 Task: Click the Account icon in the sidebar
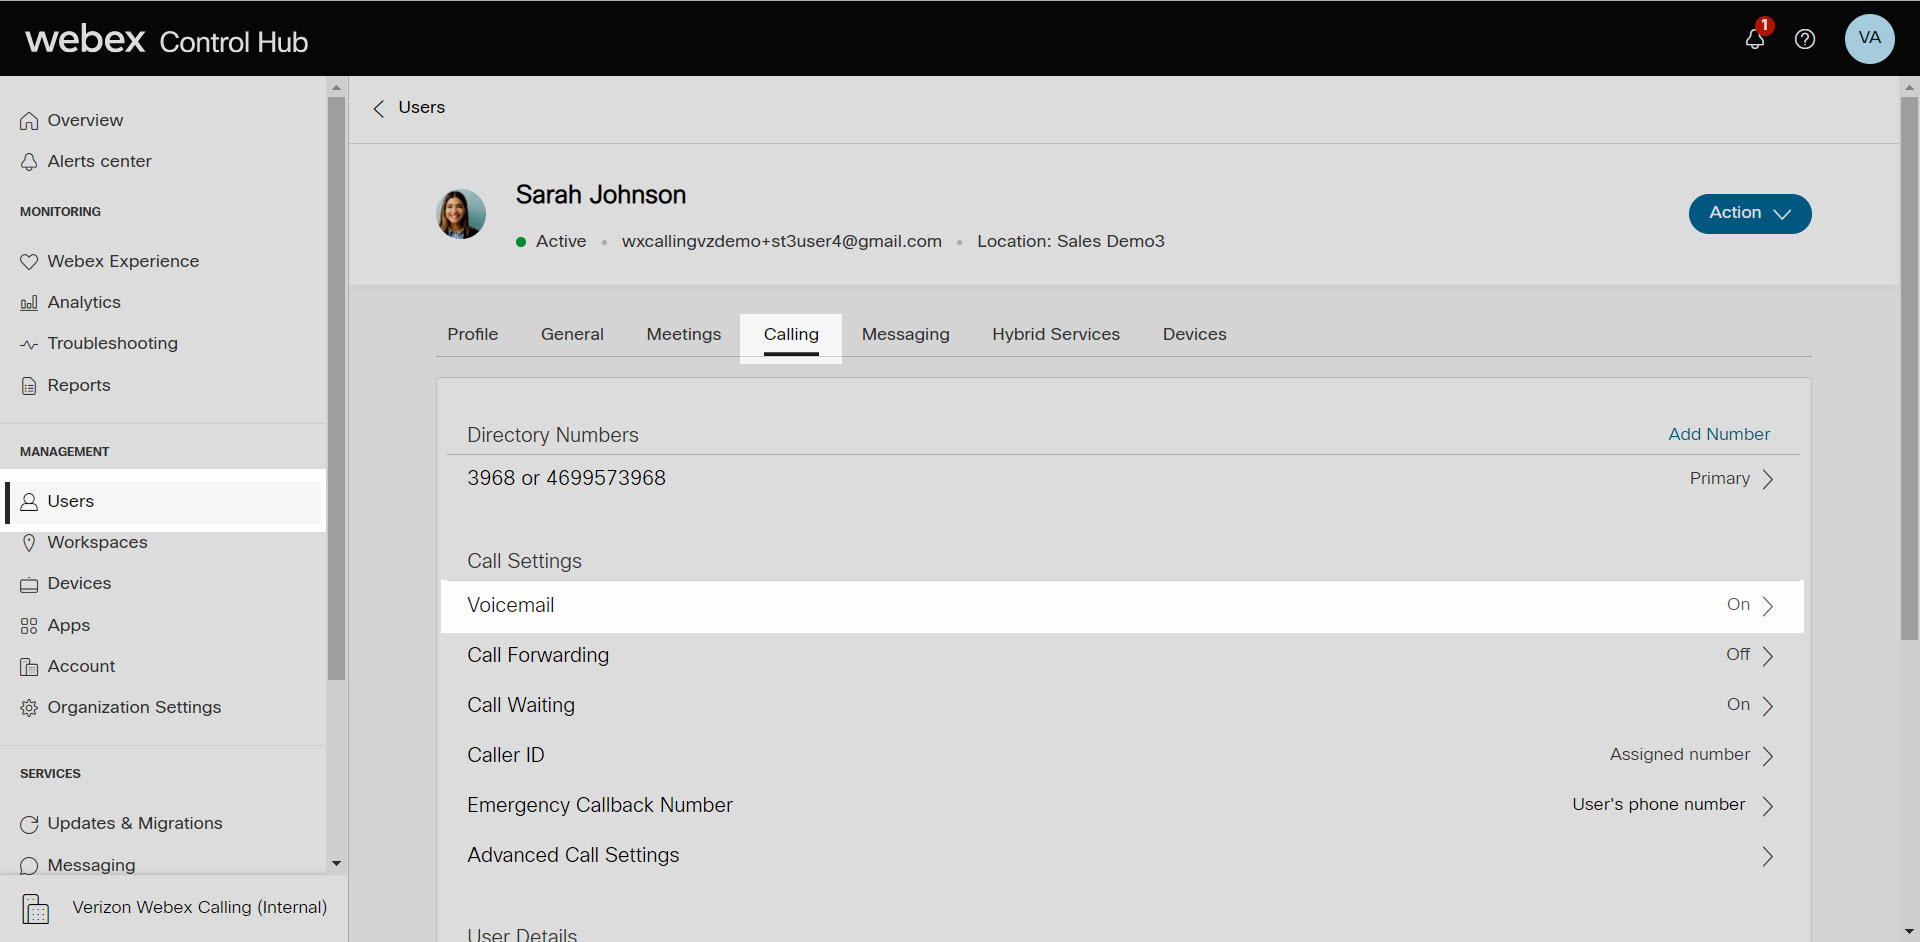pyautogui.click(x=30, y=666)
